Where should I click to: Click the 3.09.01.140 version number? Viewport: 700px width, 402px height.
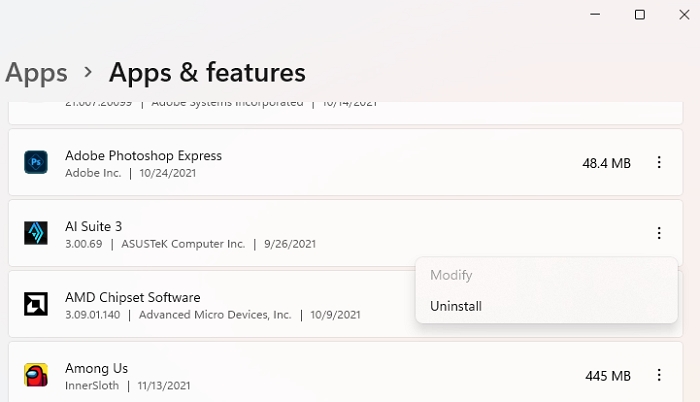tap(92, 314)
